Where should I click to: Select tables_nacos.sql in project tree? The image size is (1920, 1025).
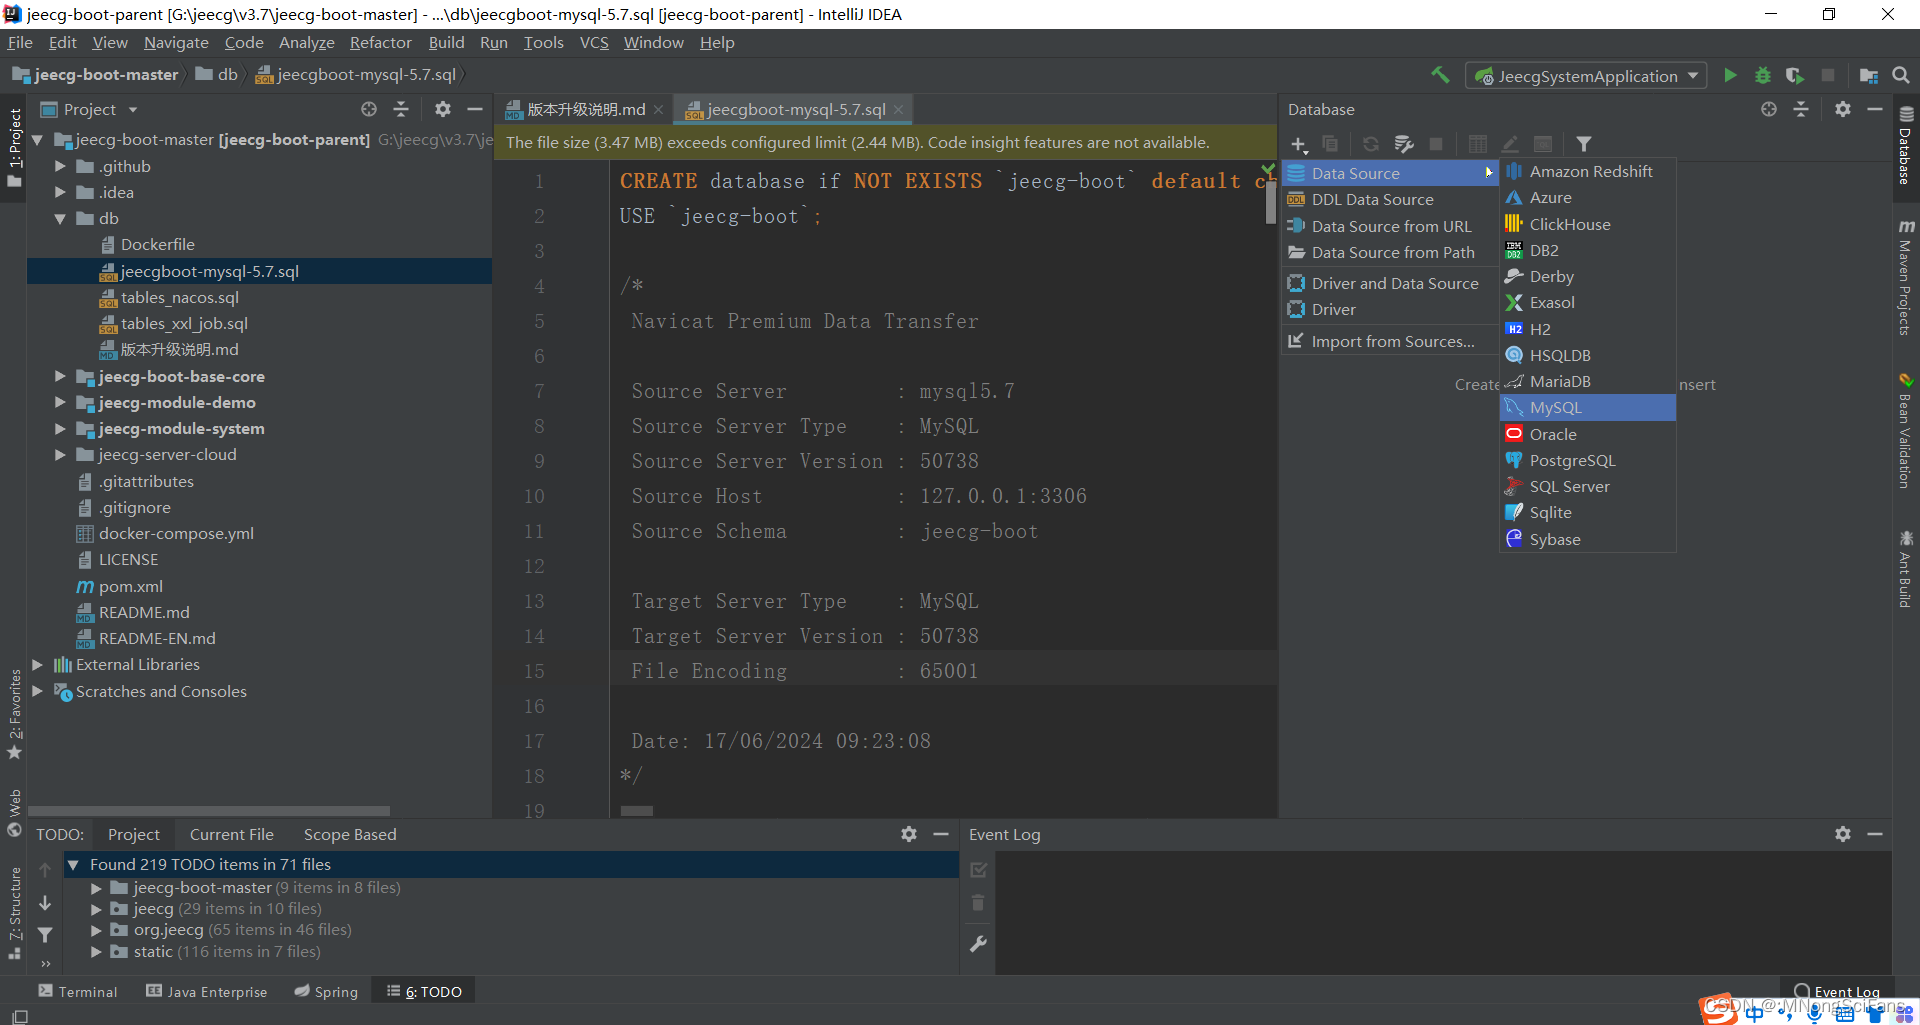pos(179,297)
